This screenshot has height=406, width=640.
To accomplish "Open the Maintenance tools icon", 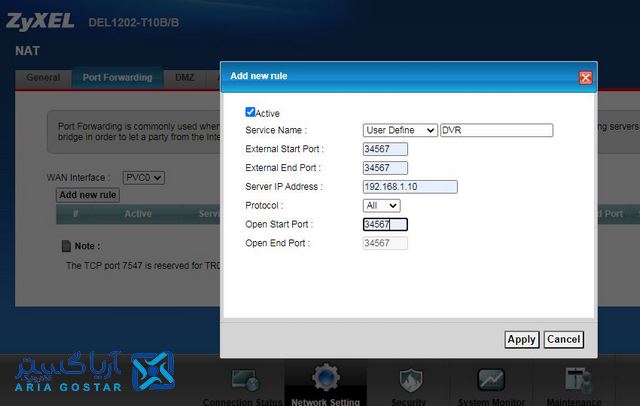I will coord(577,380).
